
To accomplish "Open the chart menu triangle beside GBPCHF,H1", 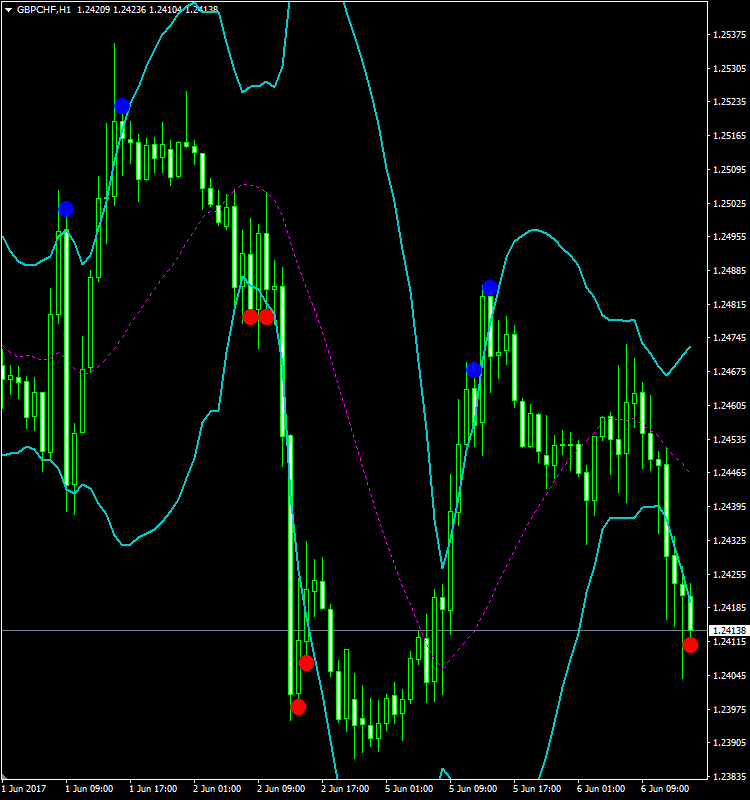I will (x=8, y=10).
